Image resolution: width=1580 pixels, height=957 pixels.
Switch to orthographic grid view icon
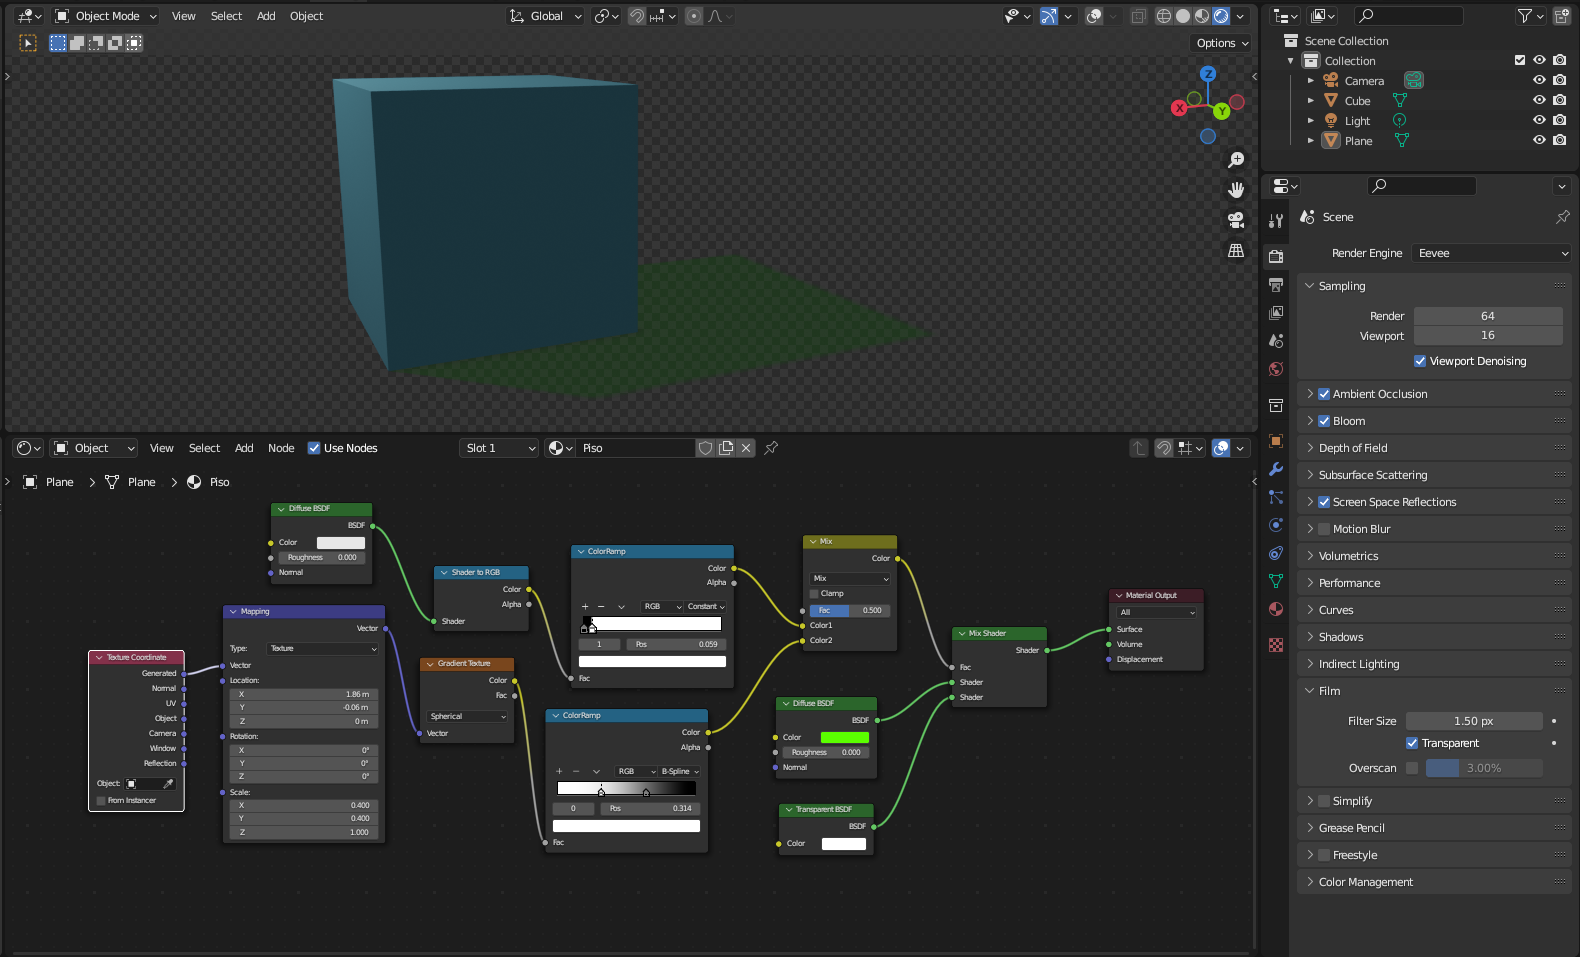pos(1236,250)
